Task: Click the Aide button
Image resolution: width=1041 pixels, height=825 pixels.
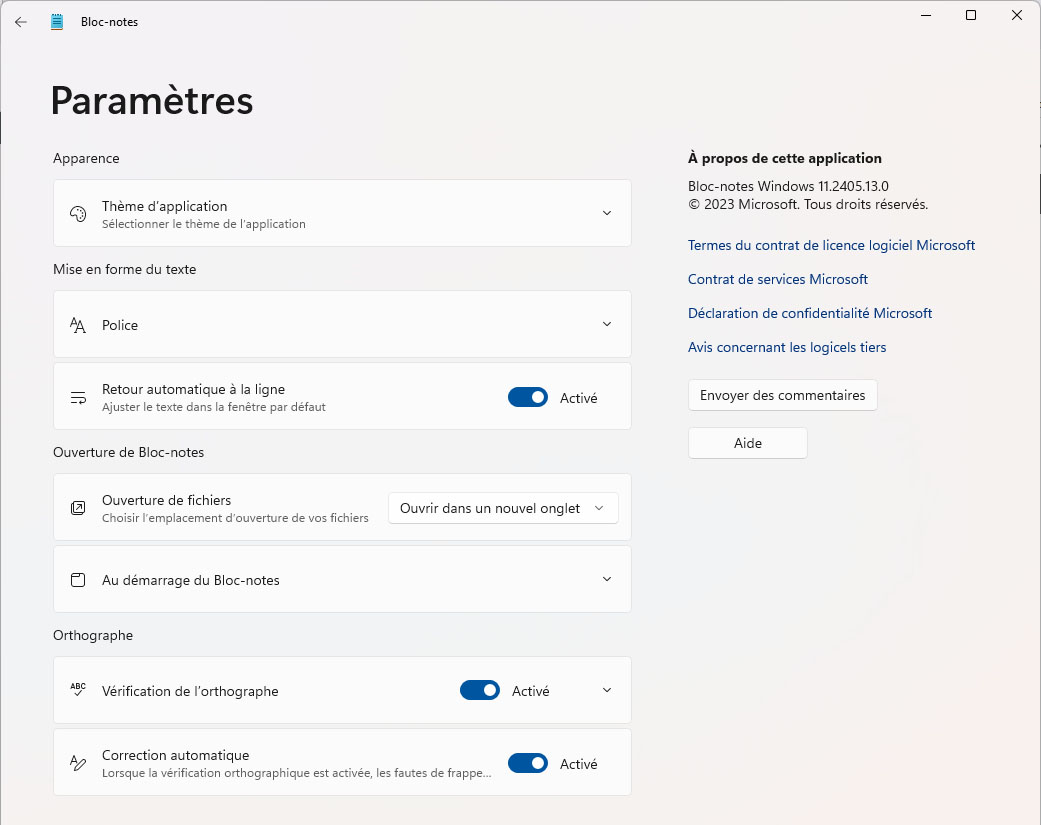Action: click(748, 443)
